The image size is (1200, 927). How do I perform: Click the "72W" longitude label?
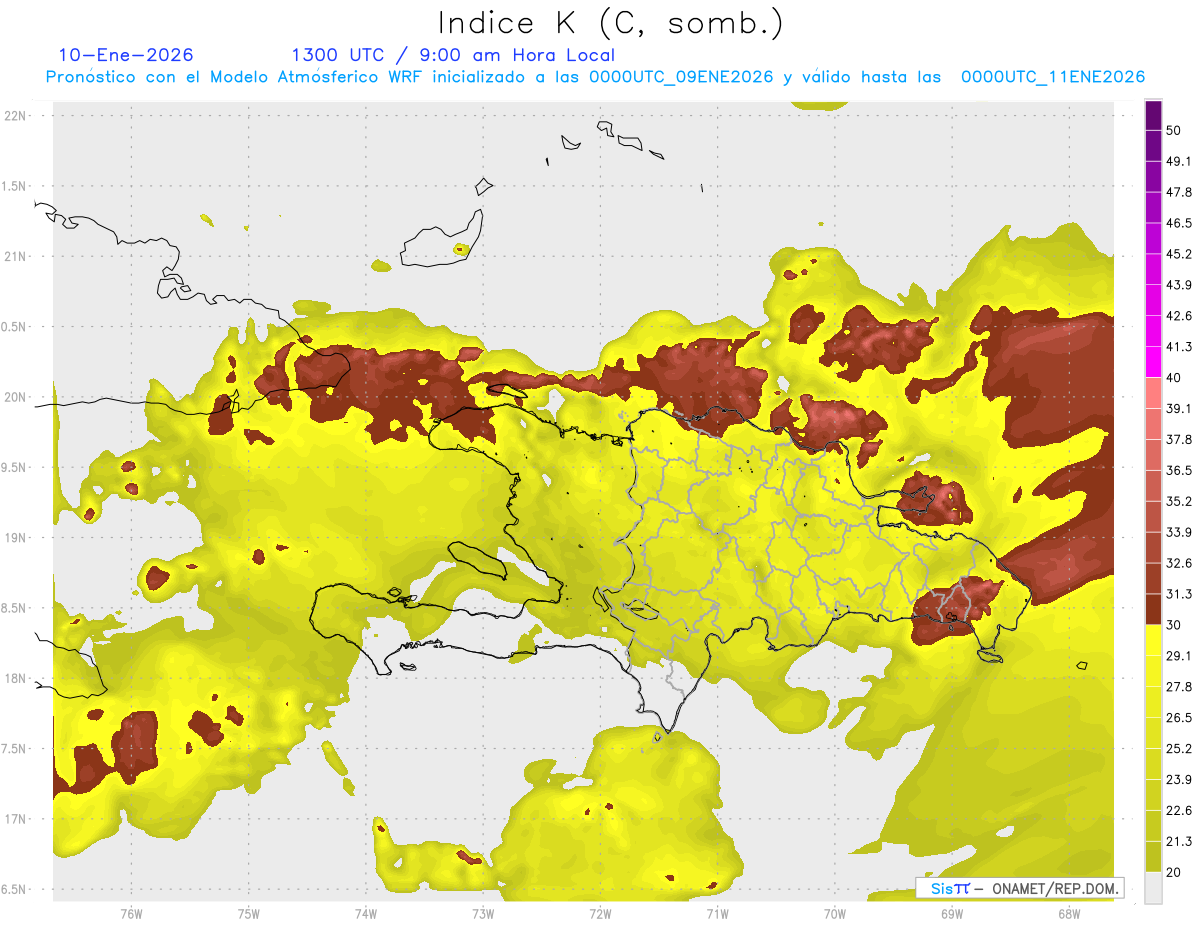click(600, 913)
